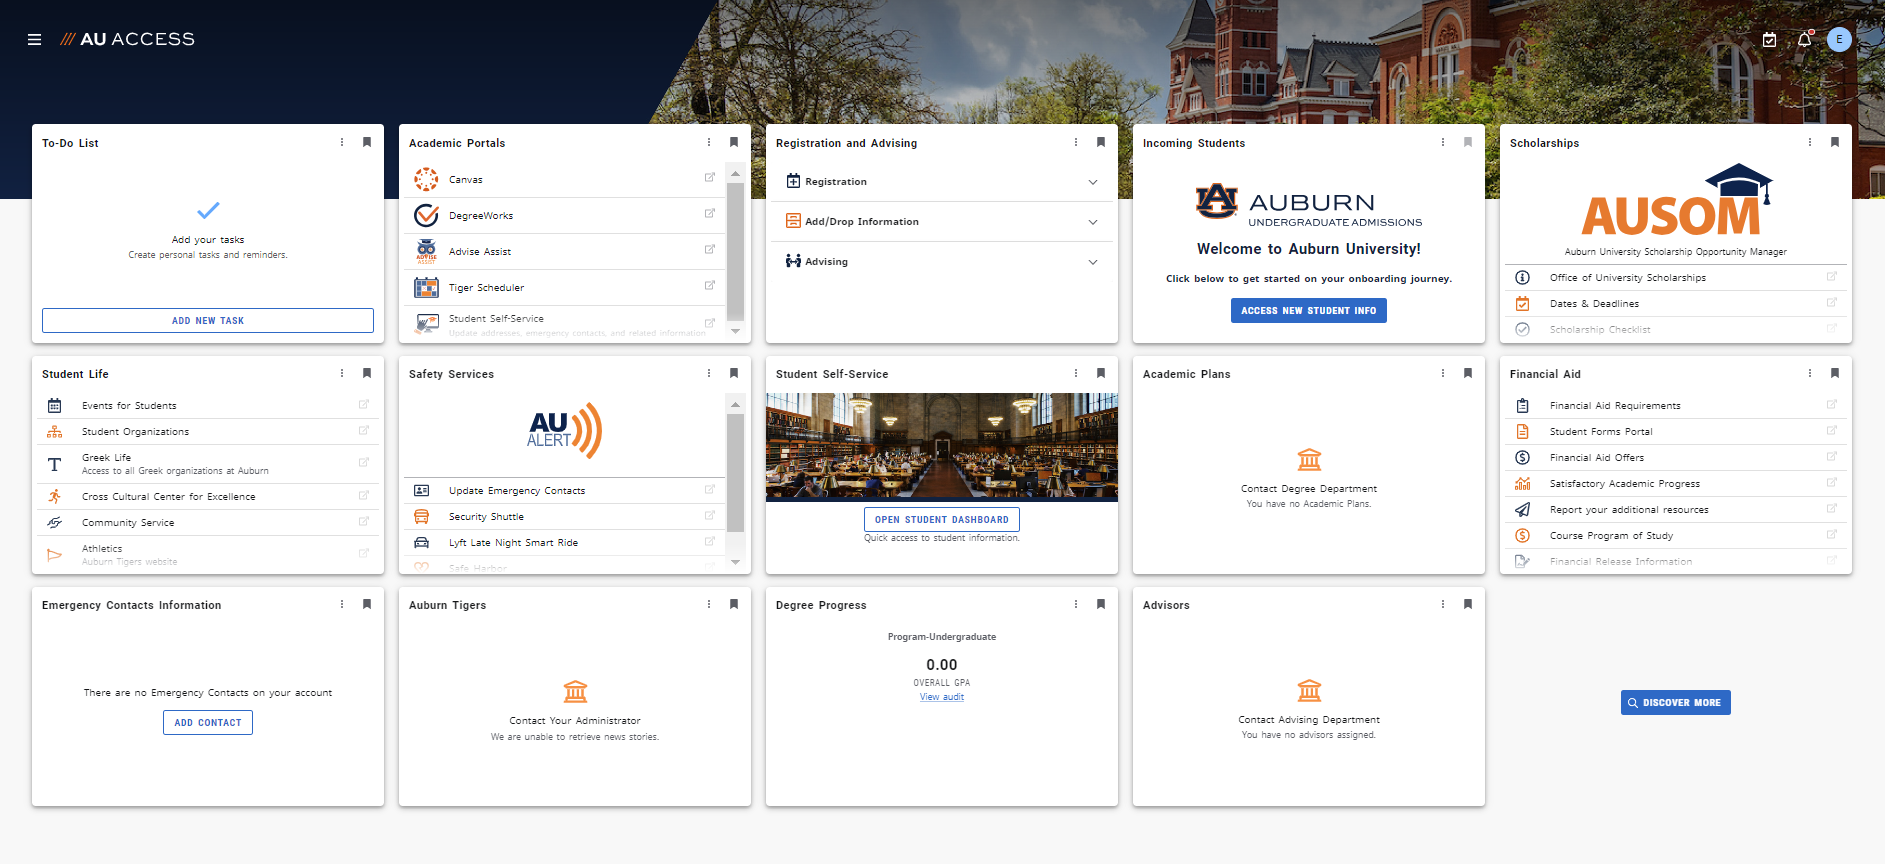Open the notifications bell
Image resolution: width=1885 pixels, height=864 pixels.
[x=1804, y=40]
